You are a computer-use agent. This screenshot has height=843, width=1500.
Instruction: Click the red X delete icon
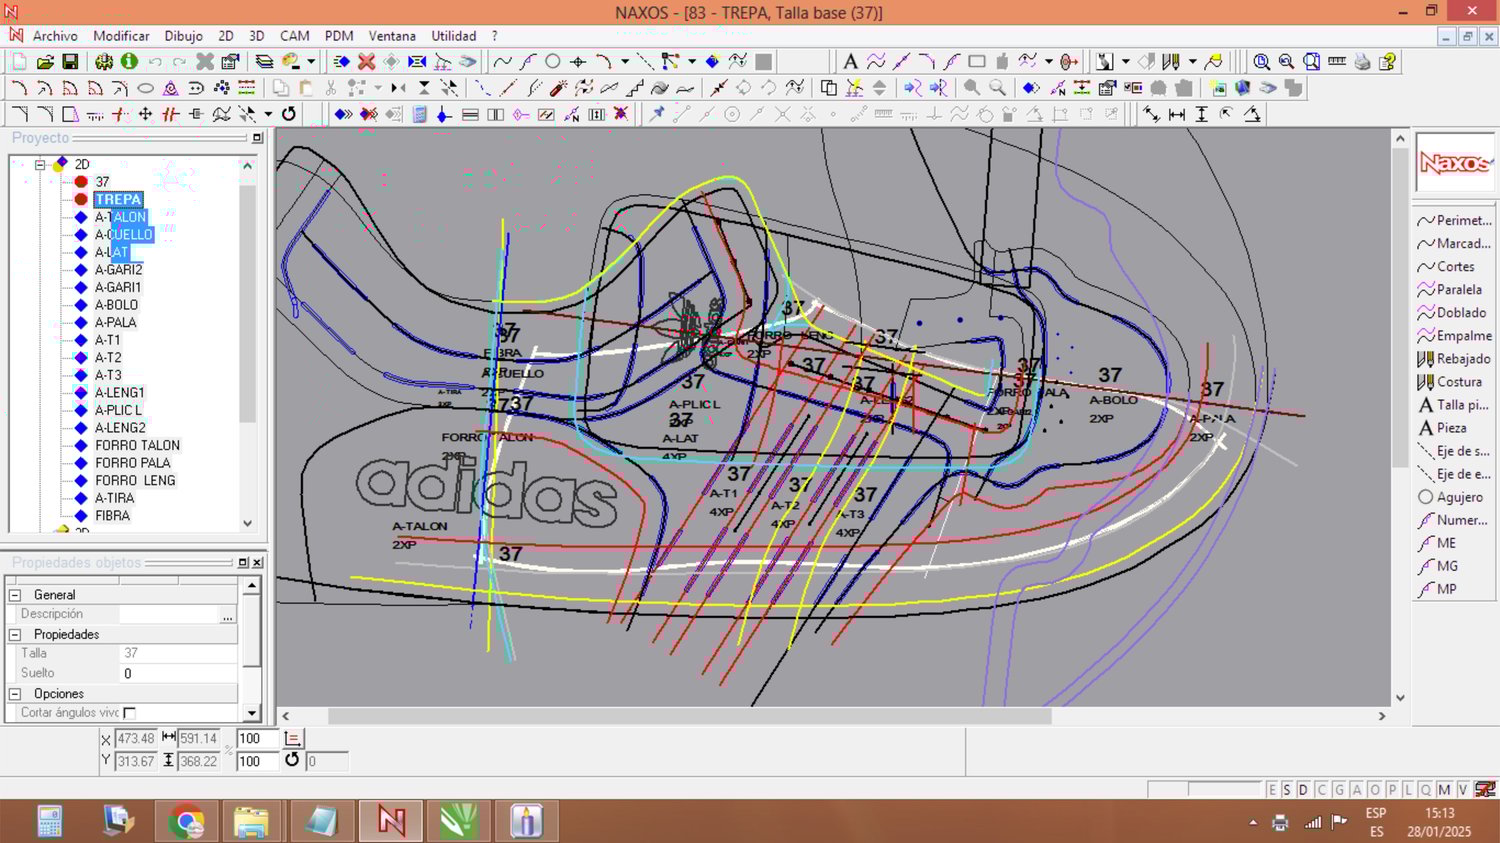point(367,62)
